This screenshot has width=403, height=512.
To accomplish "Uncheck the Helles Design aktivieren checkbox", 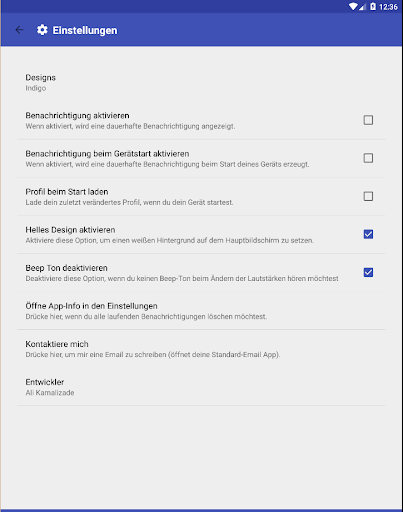I will tap(368, 234).
